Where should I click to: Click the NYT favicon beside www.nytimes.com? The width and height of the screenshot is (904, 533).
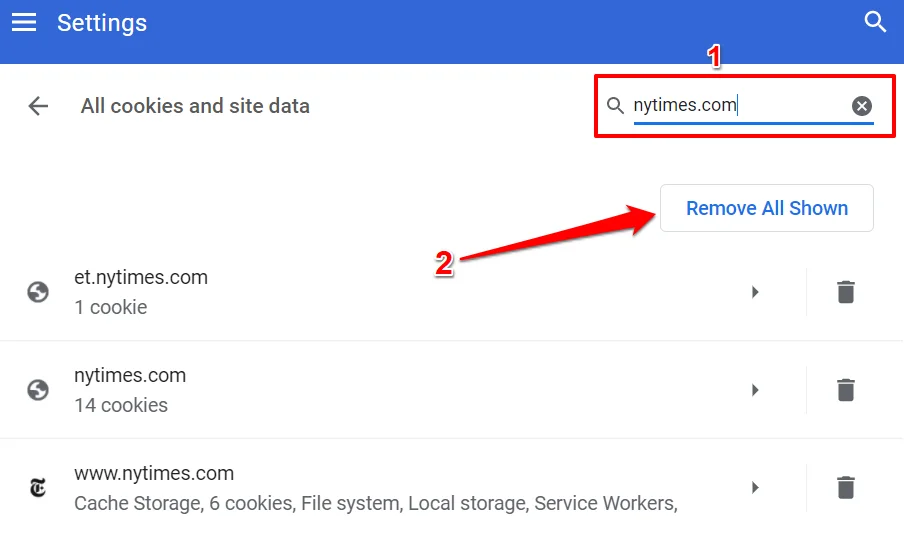click(38, 488)
